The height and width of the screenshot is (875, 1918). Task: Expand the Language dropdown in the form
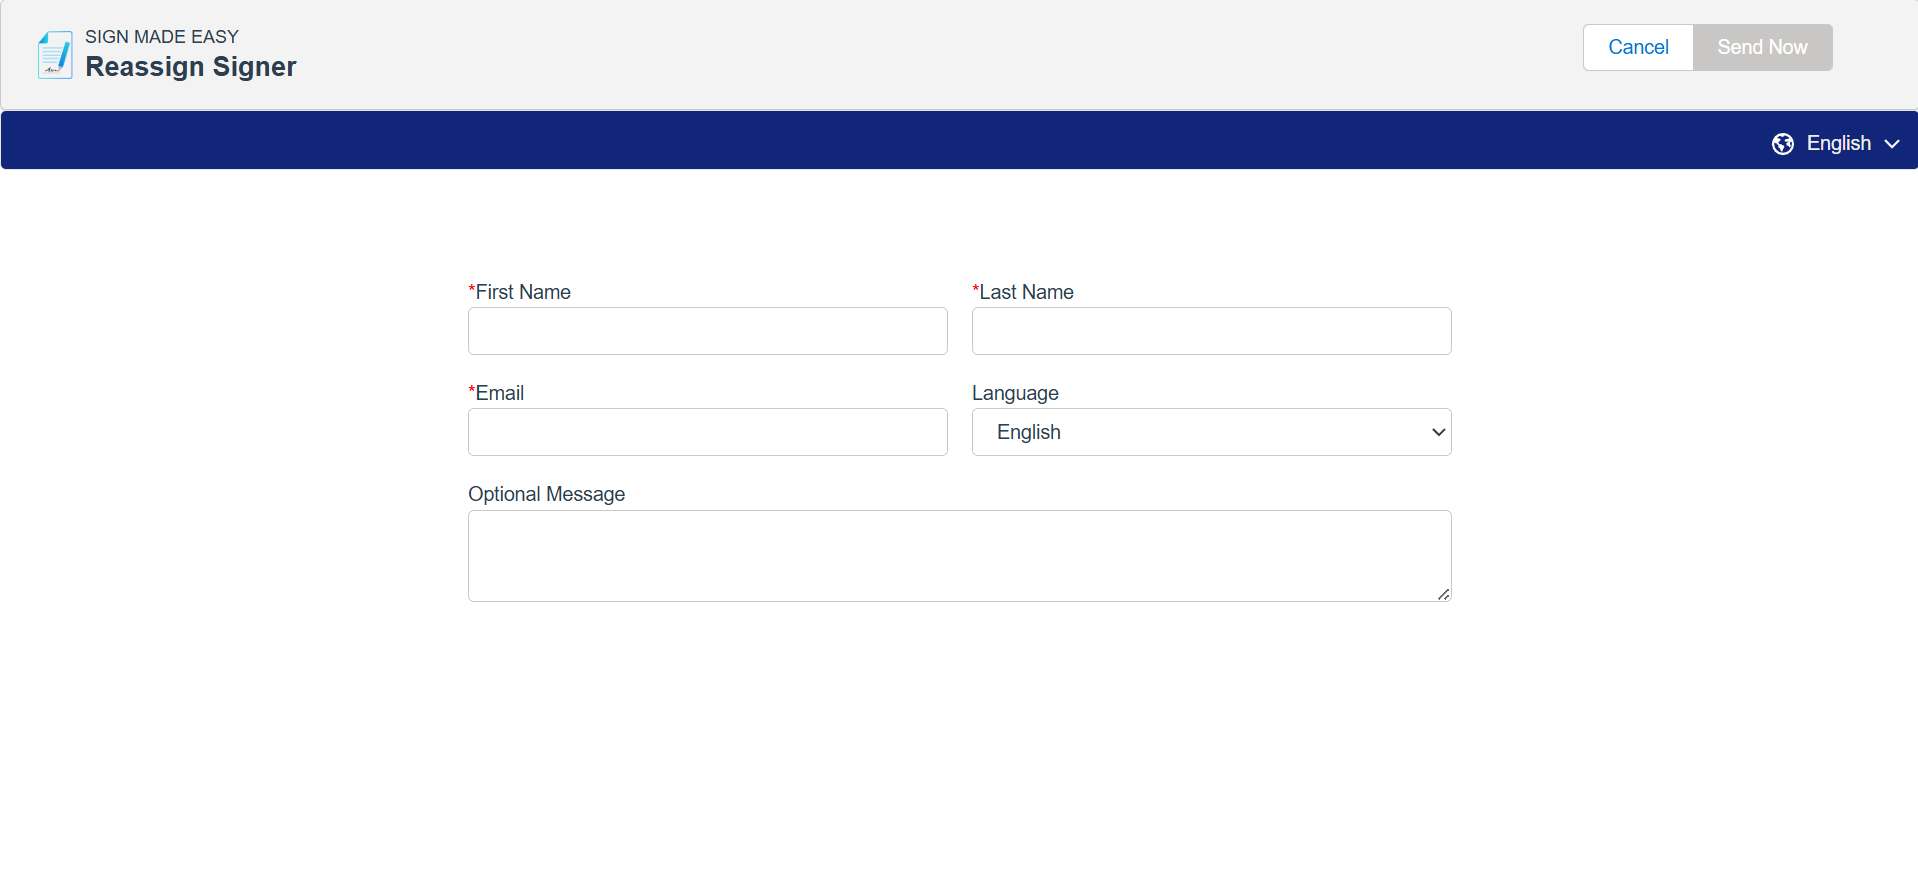click(x=1211, y=432)
